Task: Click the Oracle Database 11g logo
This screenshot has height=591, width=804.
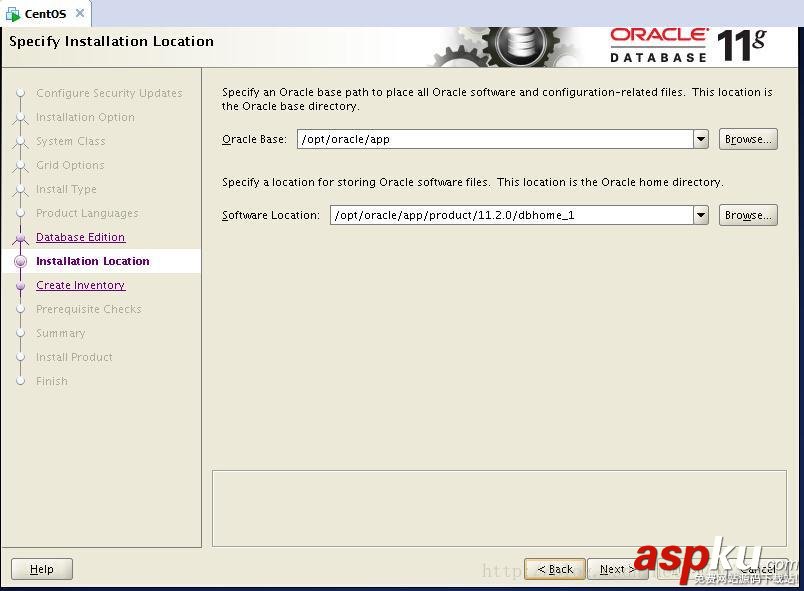Action: [x=688, y=46]
